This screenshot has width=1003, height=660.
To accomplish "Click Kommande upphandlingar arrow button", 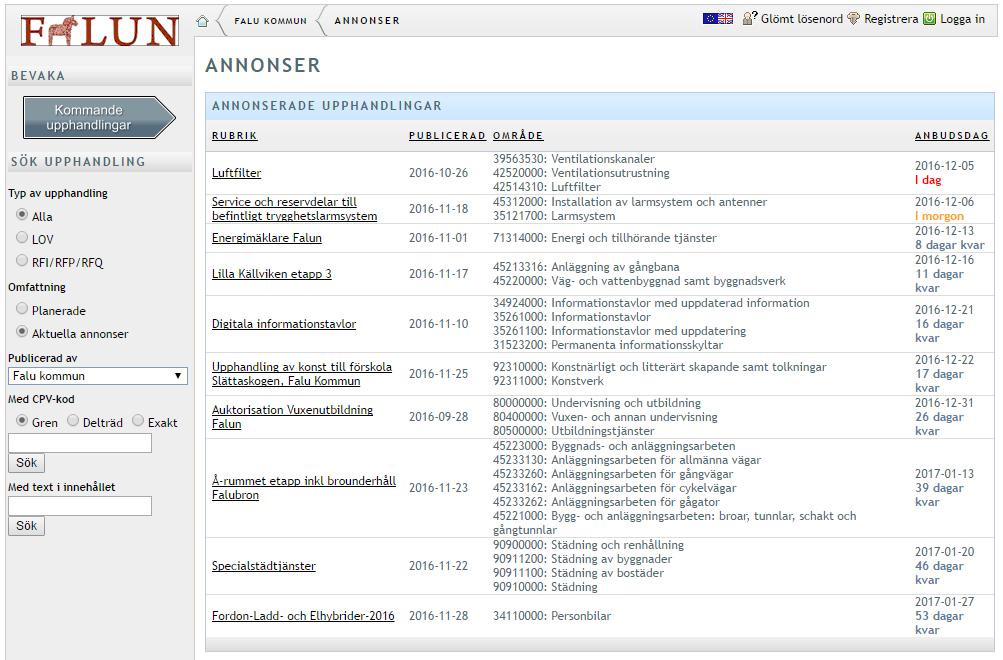I will tap(99, 118).
